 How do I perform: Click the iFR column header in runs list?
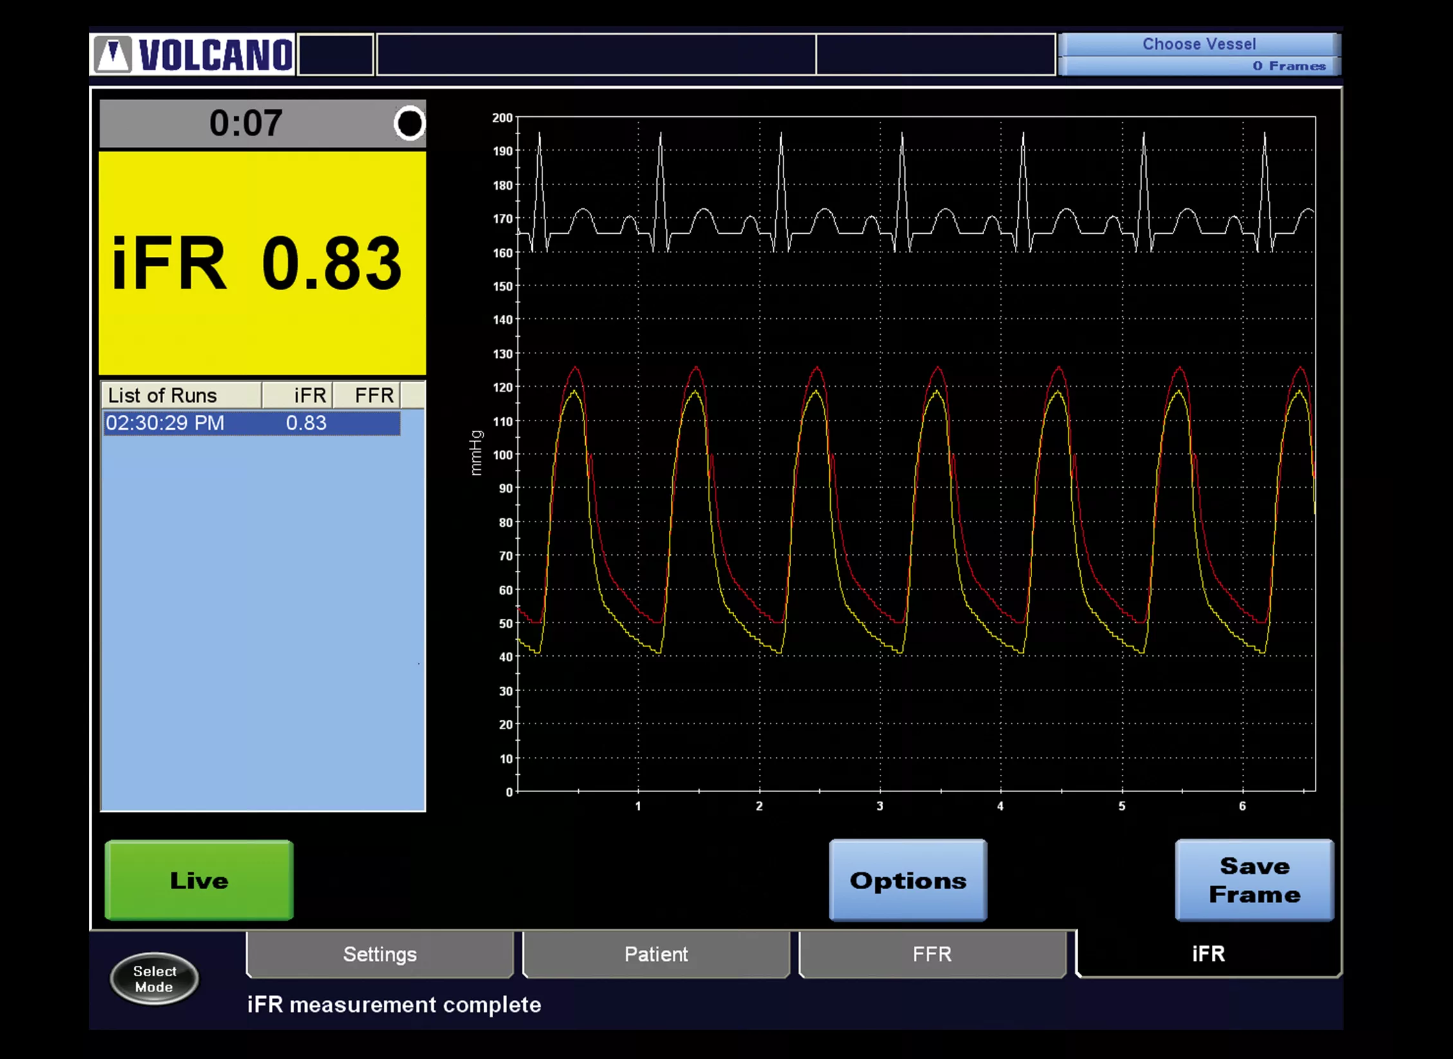[x=298, y=395]
